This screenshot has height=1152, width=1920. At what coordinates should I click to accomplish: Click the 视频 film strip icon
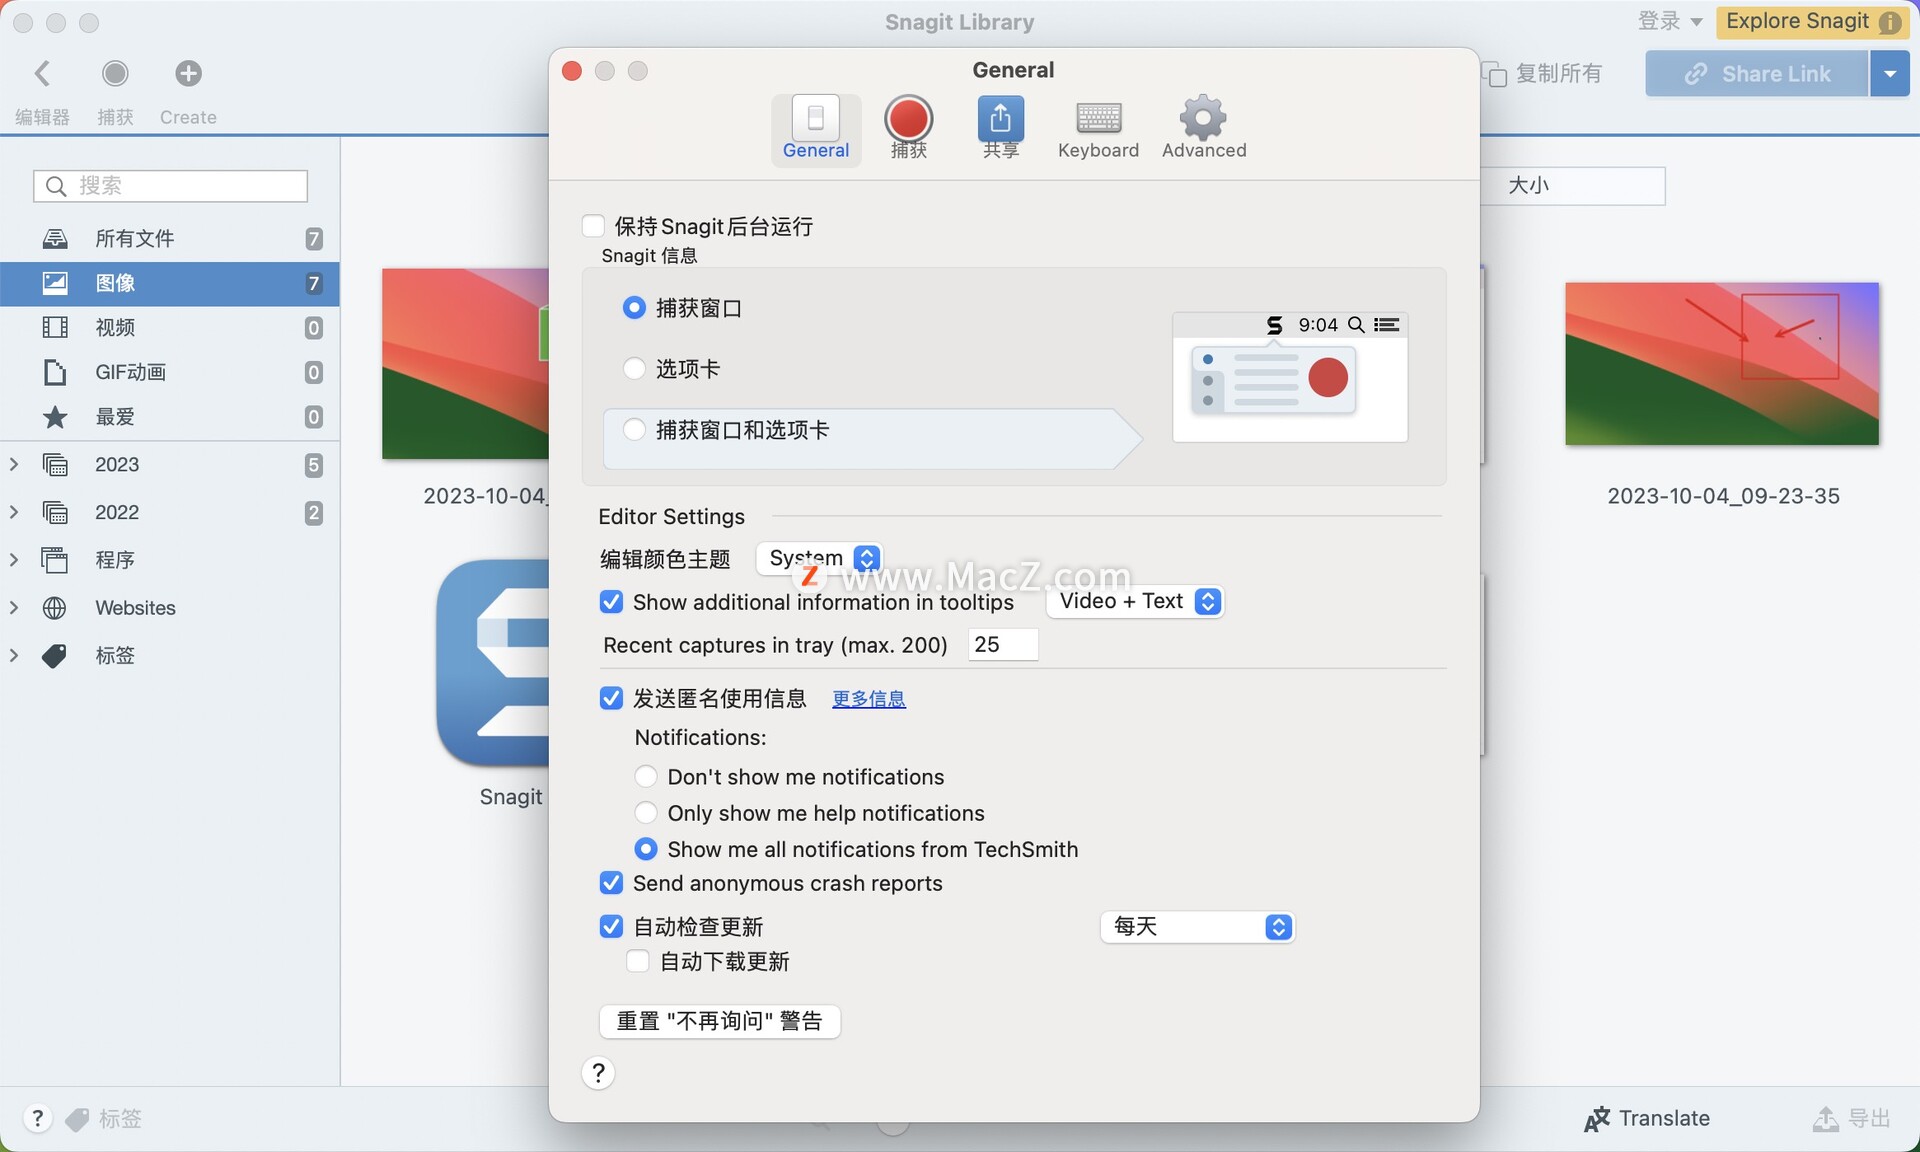pos(55,327)
